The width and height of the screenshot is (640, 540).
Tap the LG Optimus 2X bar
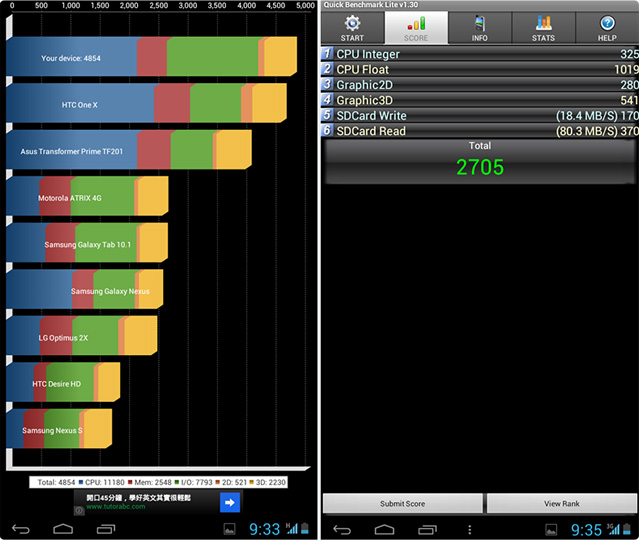pos(82,336)
